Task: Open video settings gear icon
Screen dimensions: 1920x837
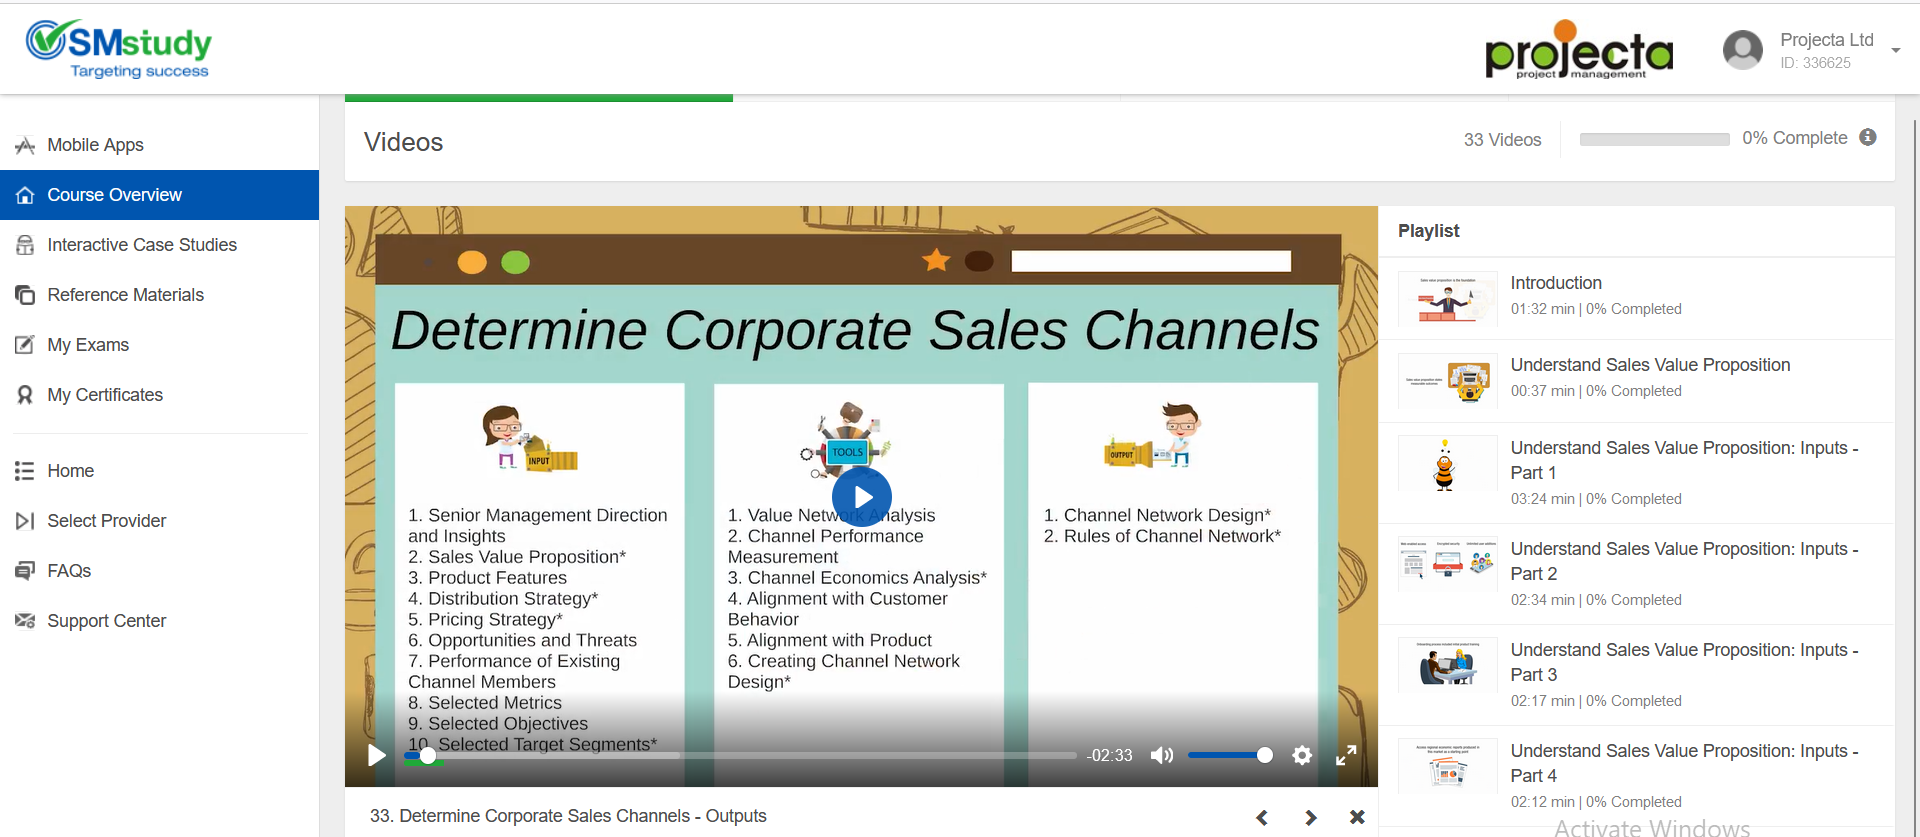Action: [x=1301, y=755]
